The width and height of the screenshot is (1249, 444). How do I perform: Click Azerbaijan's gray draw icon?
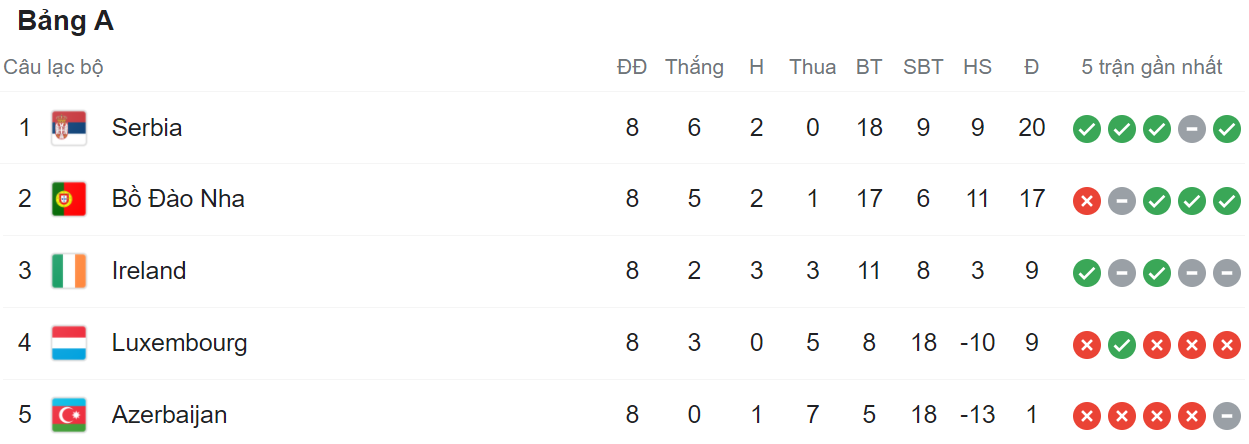point(1227,416)
